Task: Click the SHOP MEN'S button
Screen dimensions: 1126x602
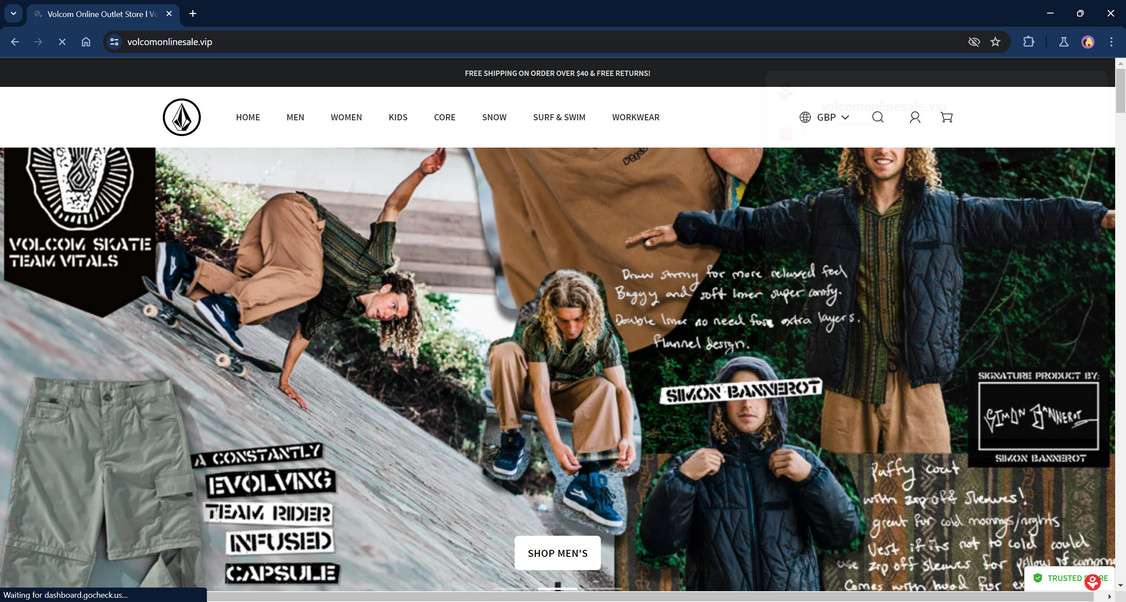Action: (x=557, y=552)
